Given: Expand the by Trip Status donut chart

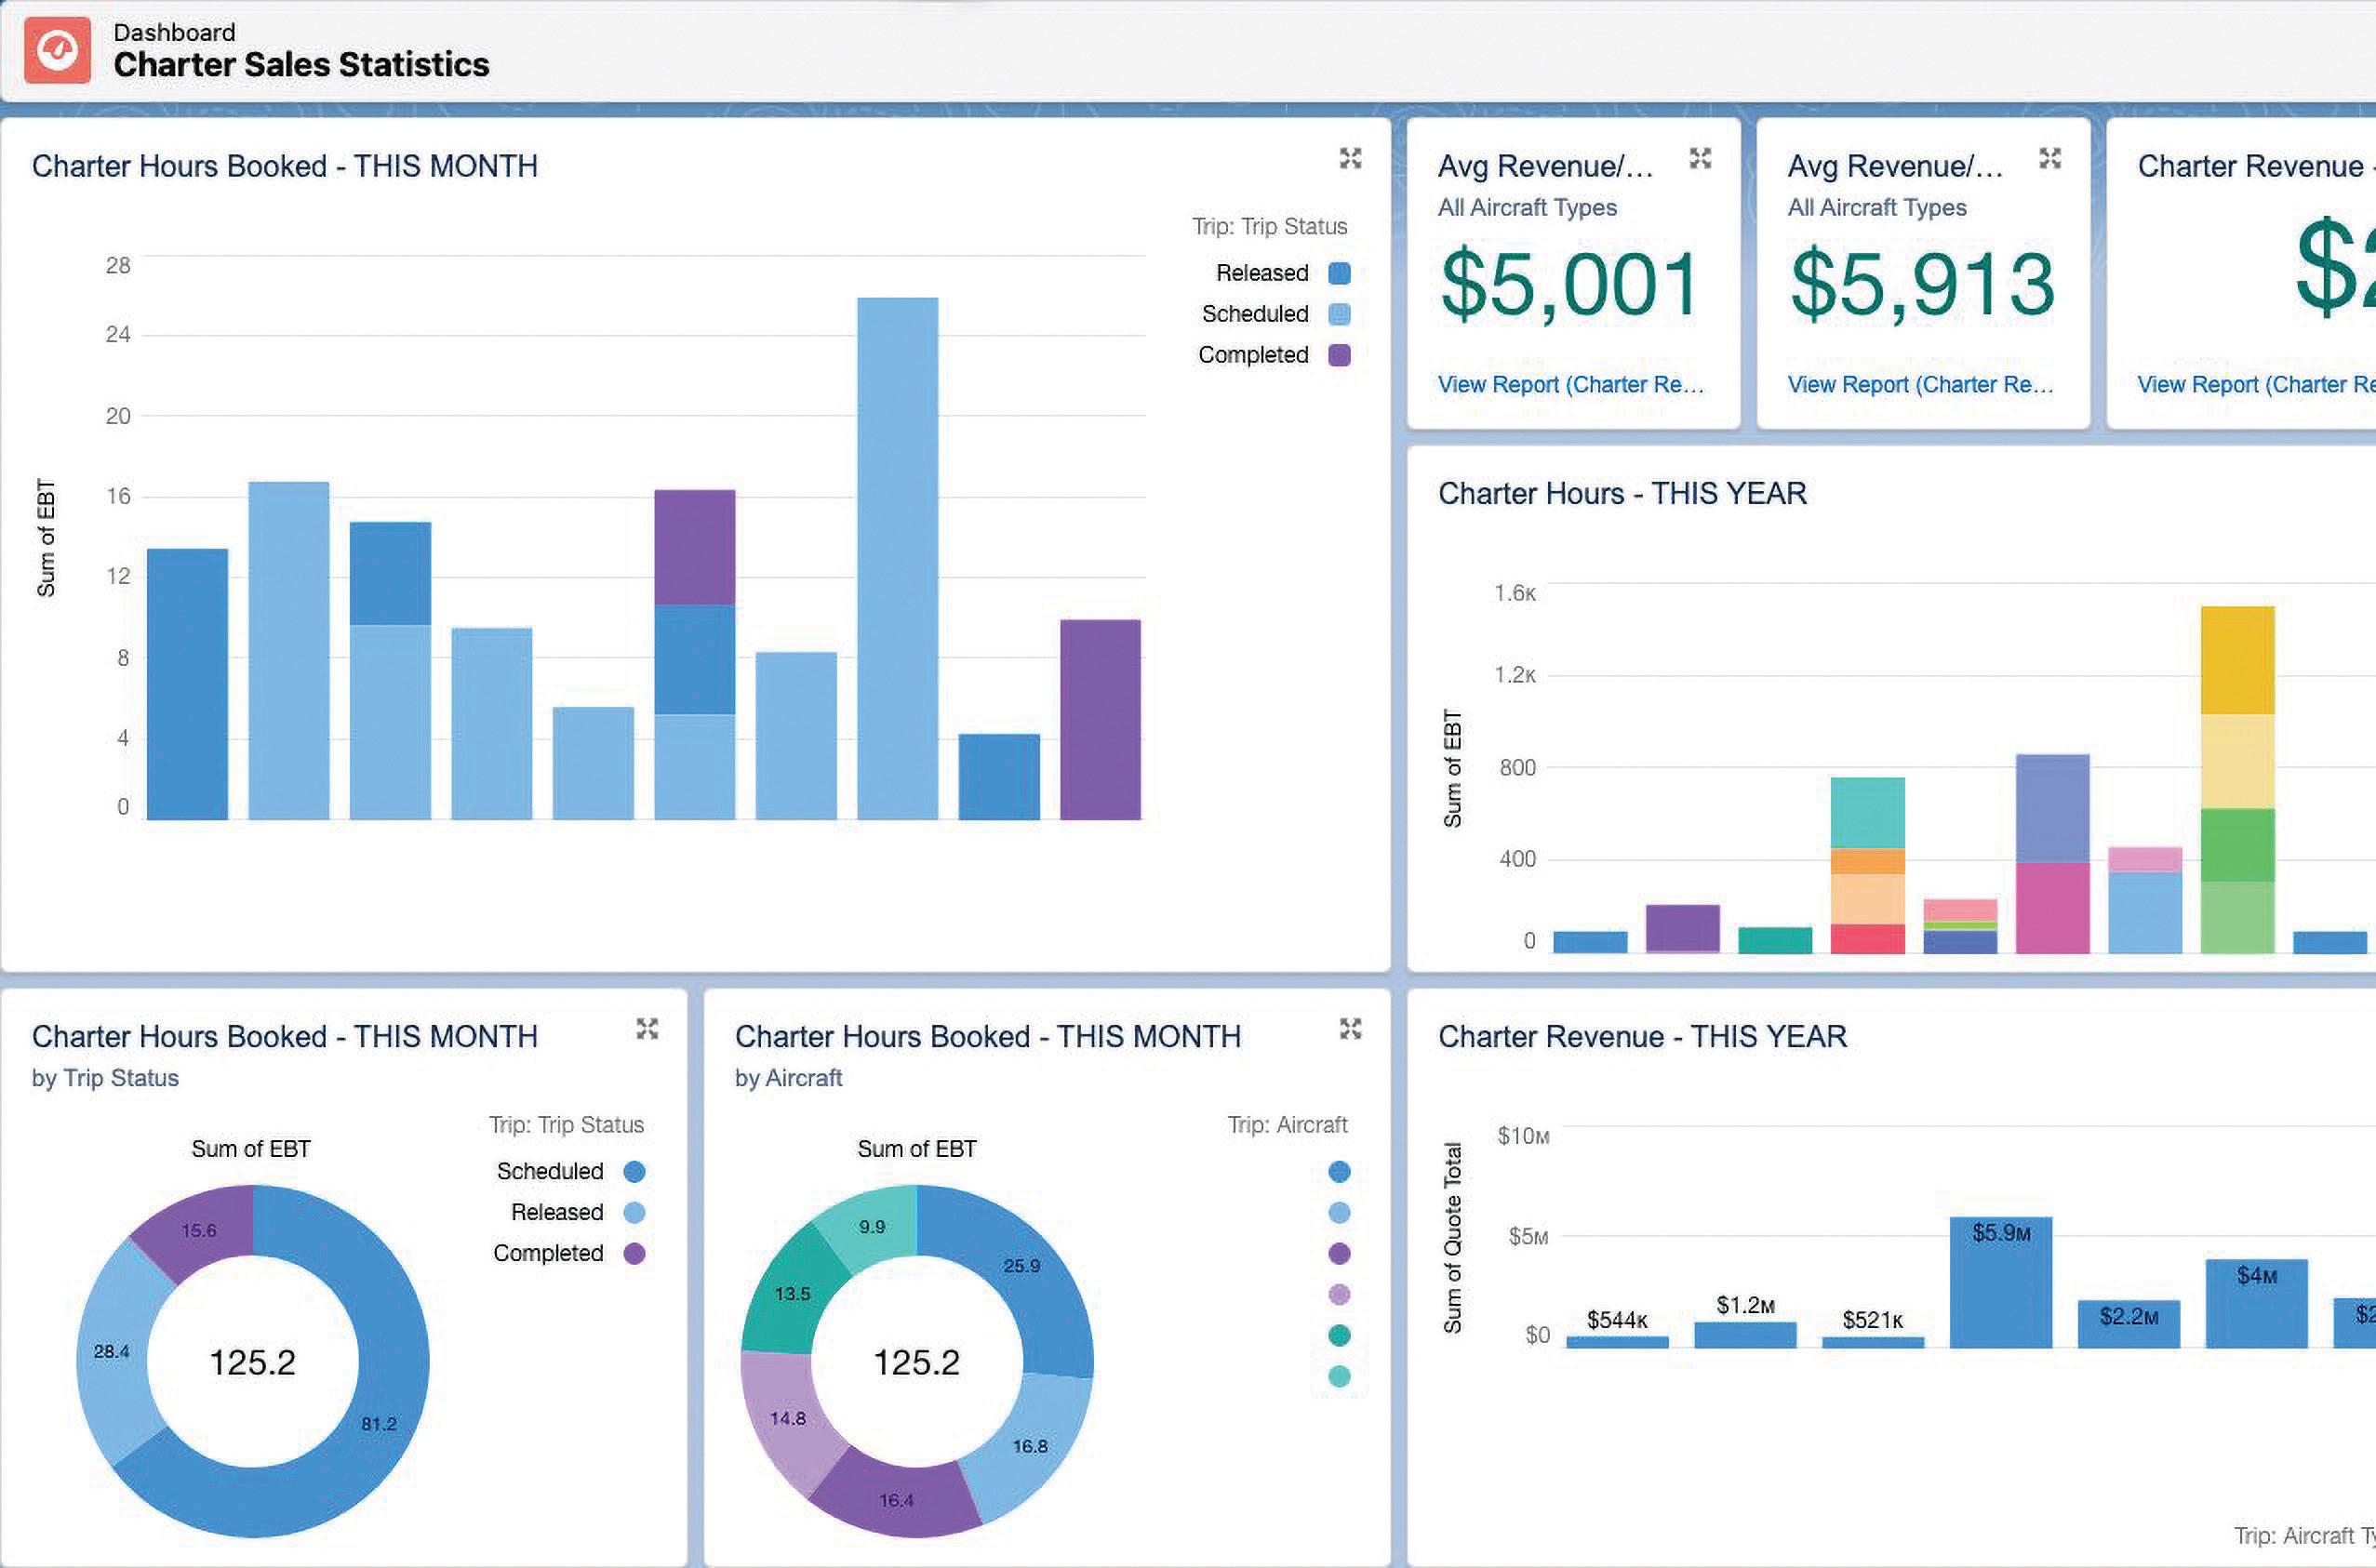Looking at the screenshot, I should point(647,1029).
